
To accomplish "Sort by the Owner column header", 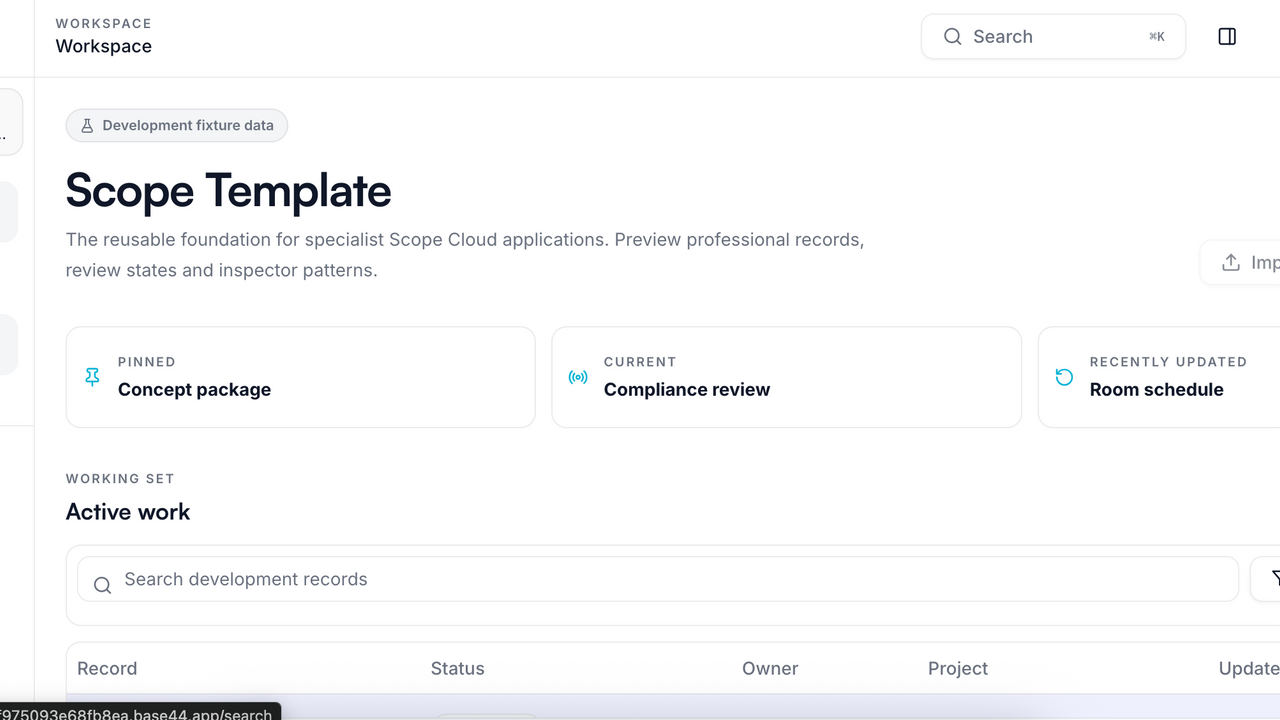I will [770, 669].
